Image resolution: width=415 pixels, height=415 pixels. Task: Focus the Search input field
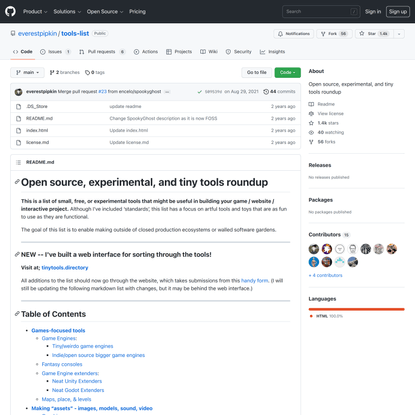321,11
